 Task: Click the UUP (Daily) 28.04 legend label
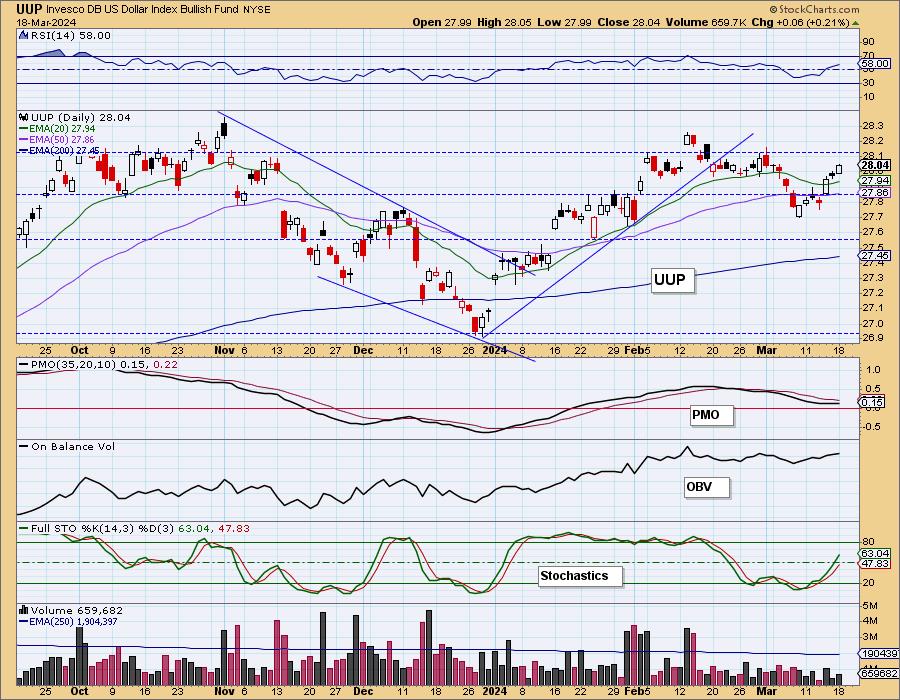[80, 118]
